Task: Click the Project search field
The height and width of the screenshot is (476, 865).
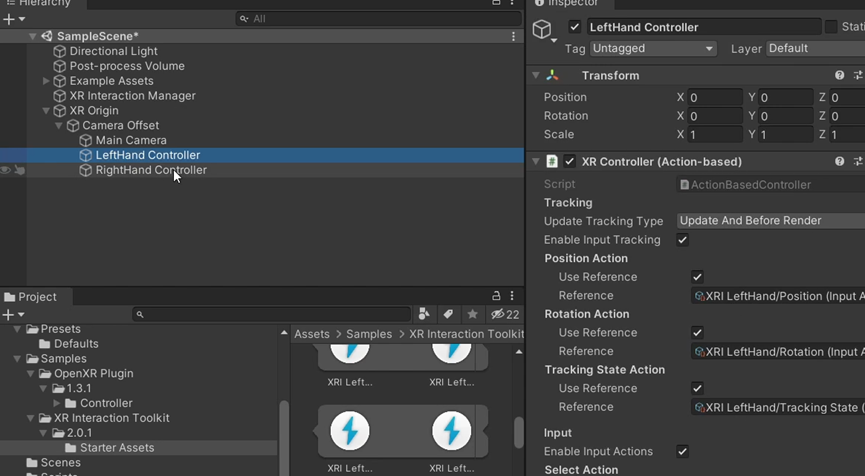Action: pyautogui.click(x=271, y=314)
